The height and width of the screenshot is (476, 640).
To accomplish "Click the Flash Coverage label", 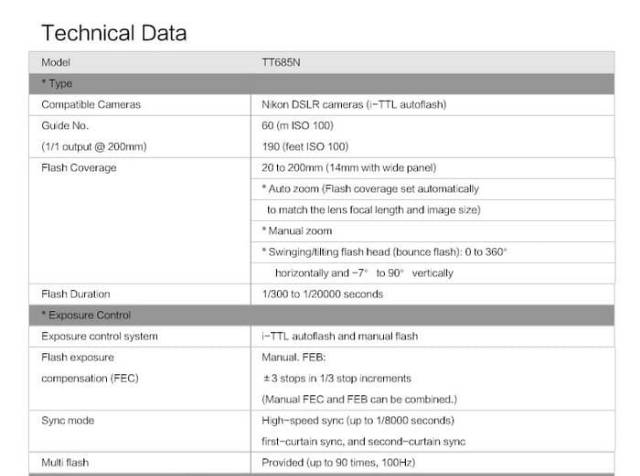I will [79, 167].
